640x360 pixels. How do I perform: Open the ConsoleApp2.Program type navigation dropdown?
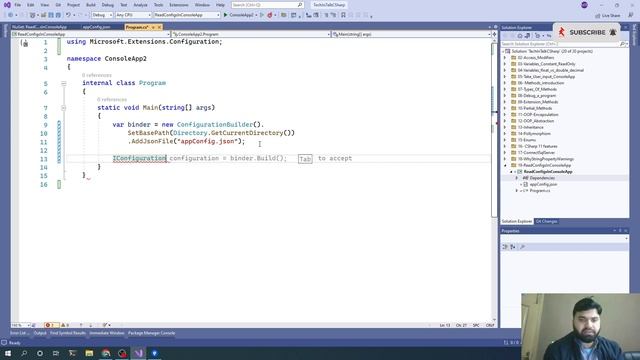pyautogui.click(x=251, y=34)
